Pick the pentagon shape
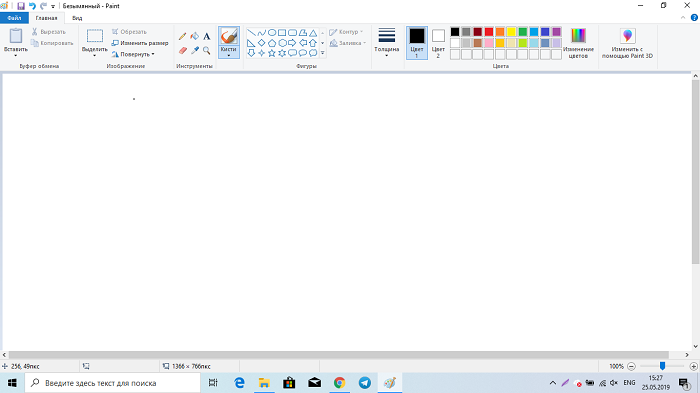The height and width of the screenshot is (393, 700). [x=272, y=43]
